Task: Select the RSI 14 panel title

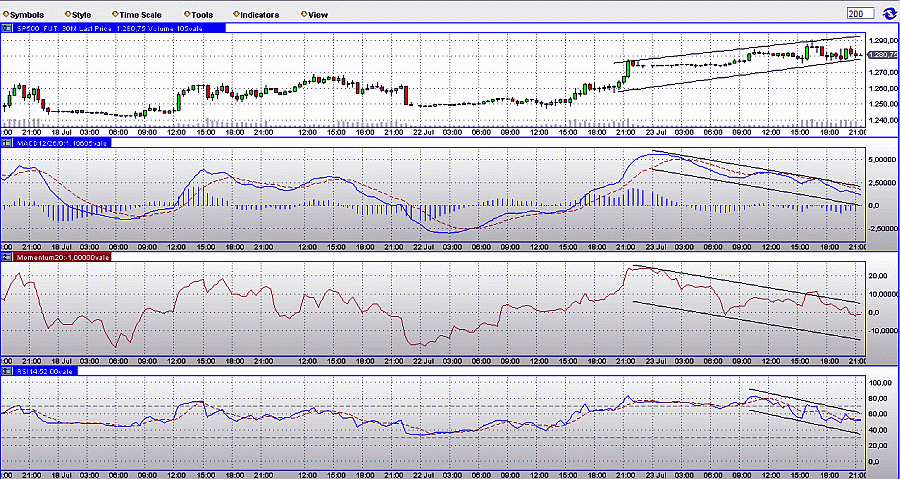Action: [44, 371]
